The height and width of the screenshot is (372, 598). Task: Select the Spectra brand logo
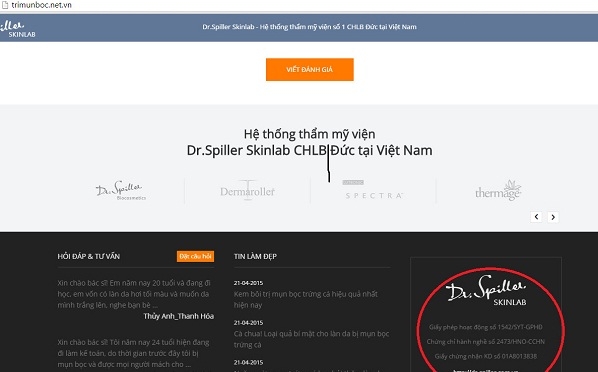[x=373, y=190]
